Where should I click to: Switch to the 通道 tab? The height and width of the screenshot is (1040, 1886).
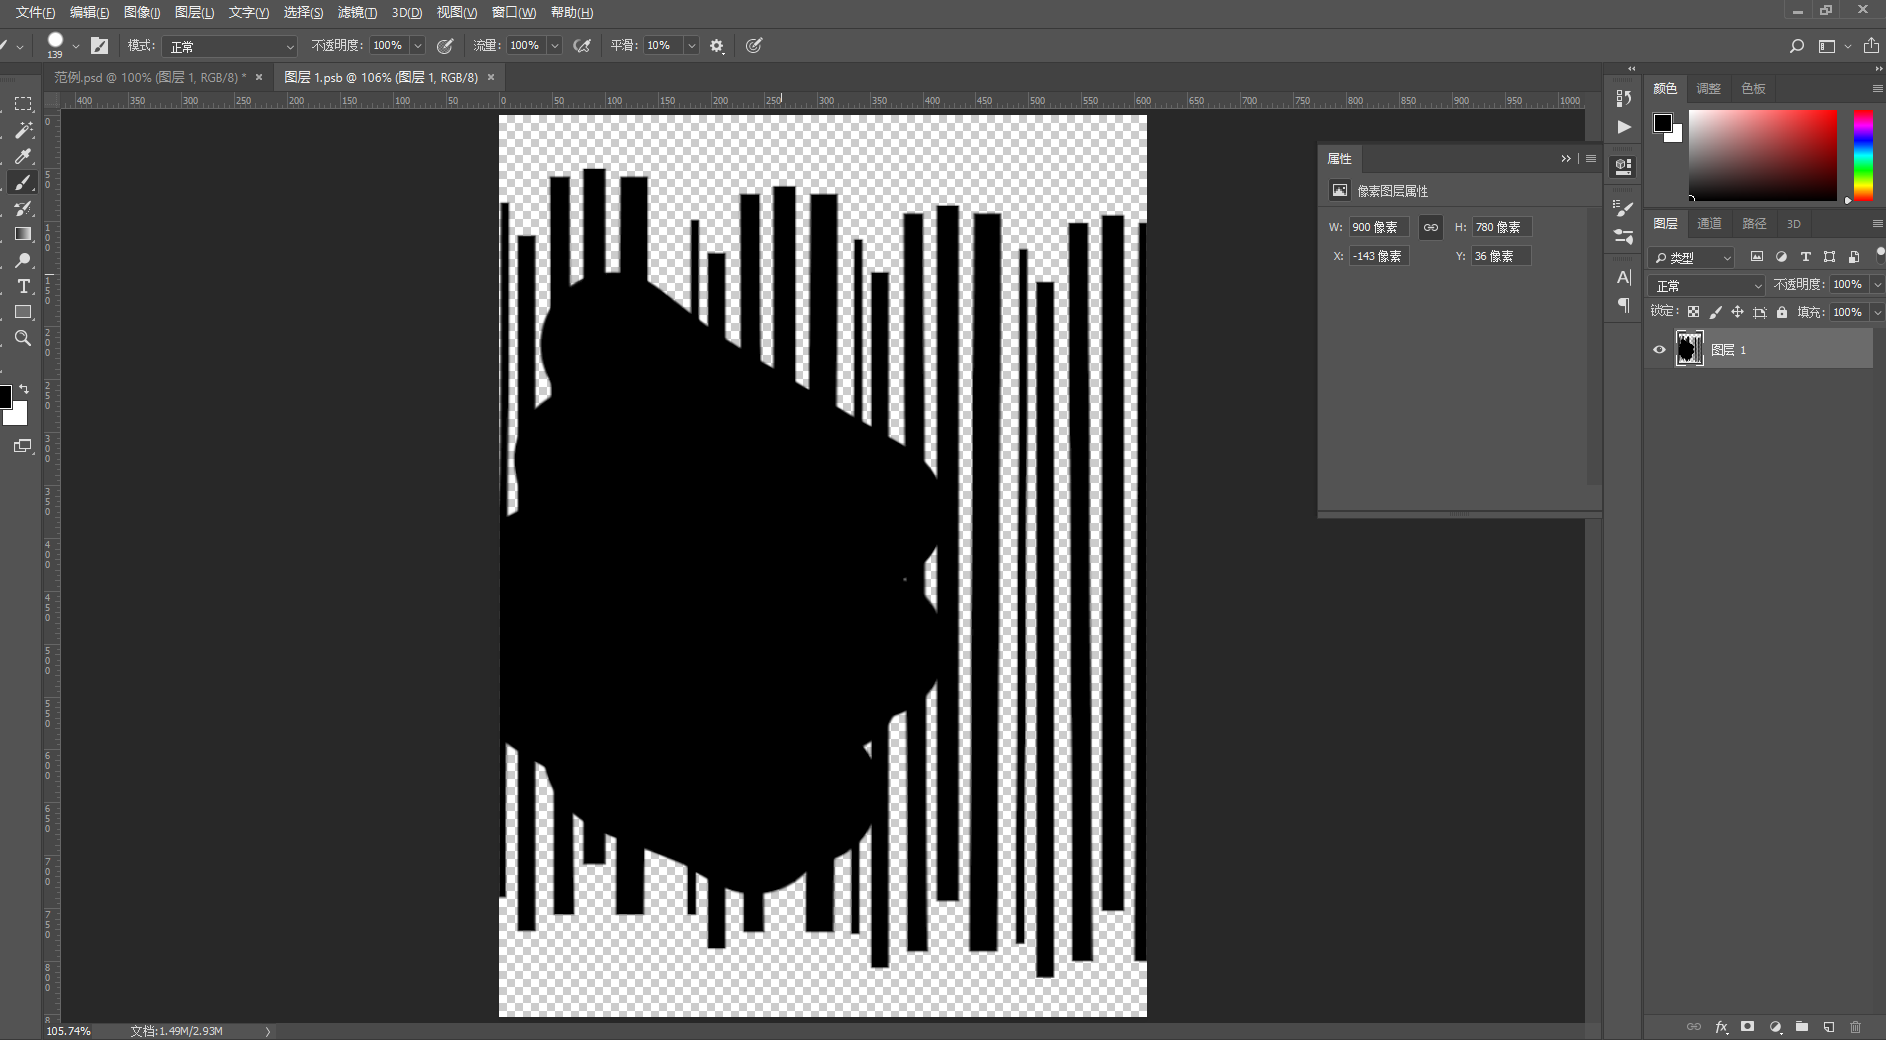pyautogui.click(x=1710, y=224)
